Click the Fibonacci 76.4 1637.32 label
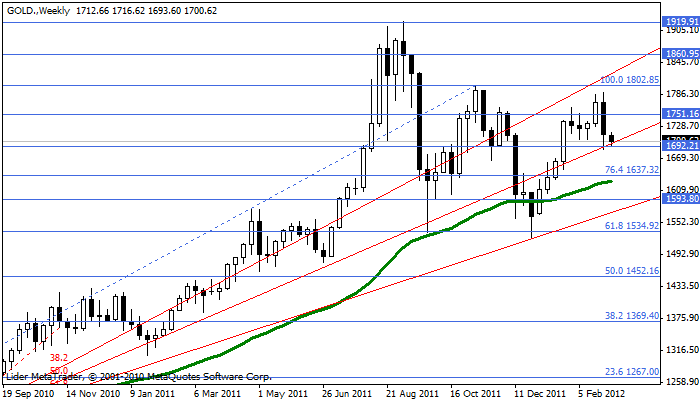The width and height of the screenshot is (700, 402). tap(631, 170)
